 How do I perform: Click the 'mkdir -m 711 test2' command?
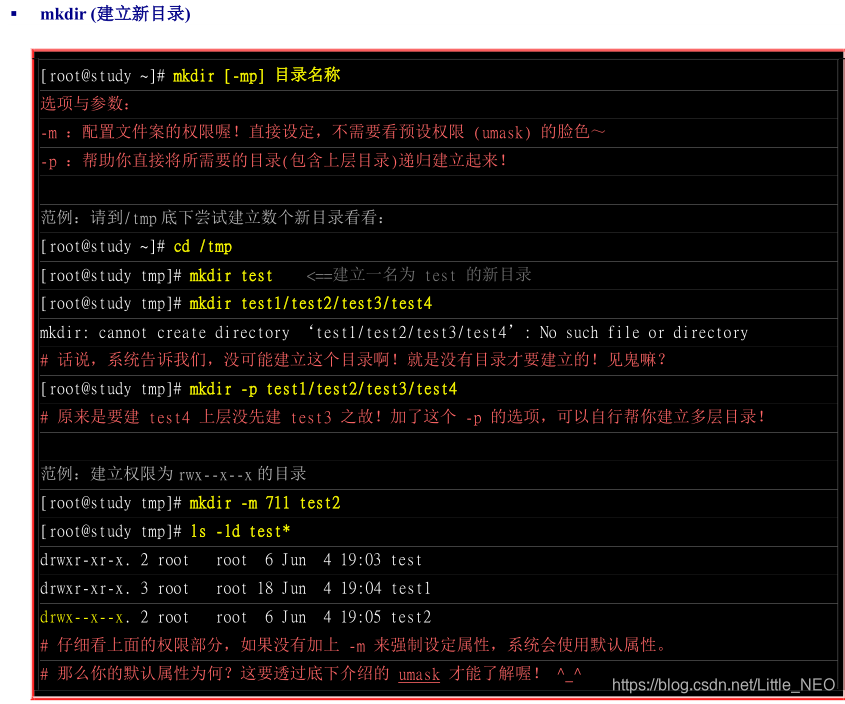click(x=265, y=503)
